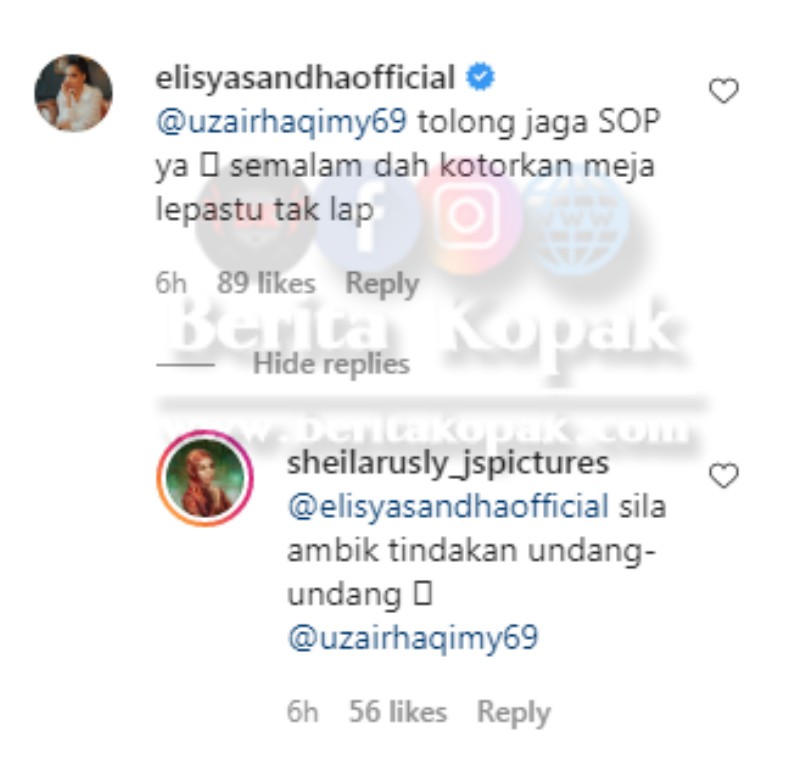This screenshot has width=800, height=762.
Task: View who gave the 89 likes
Action: point(266,283)
